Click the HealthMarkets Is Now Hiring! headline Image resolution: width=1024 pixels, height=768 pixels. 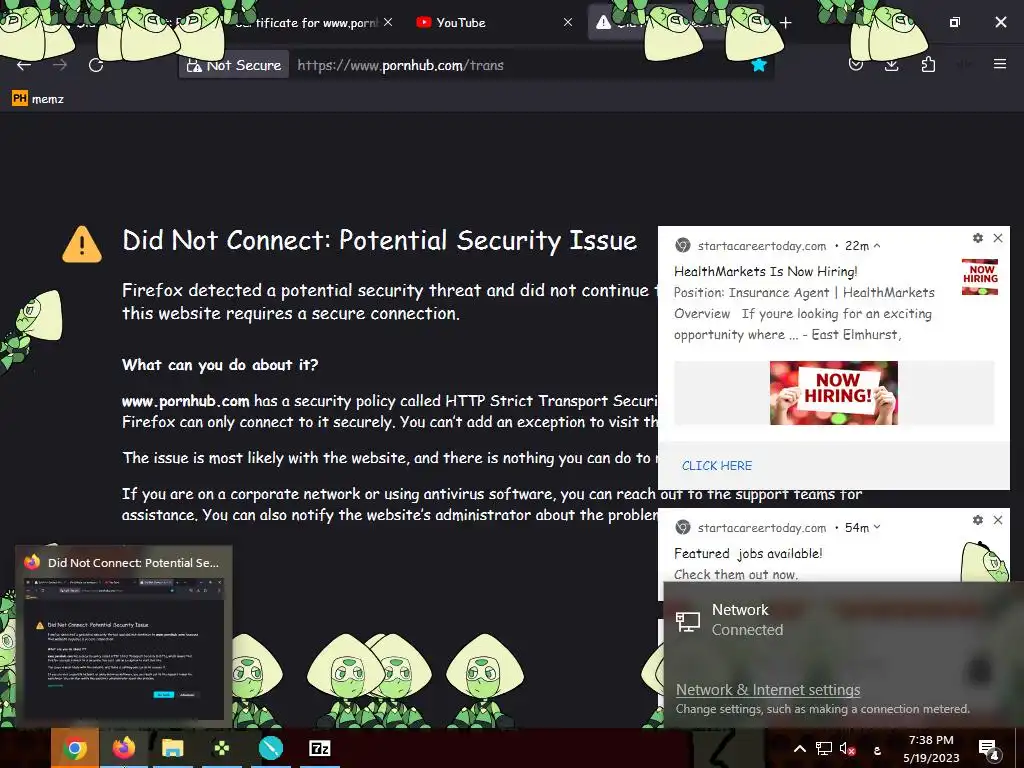tap(765, 271)
